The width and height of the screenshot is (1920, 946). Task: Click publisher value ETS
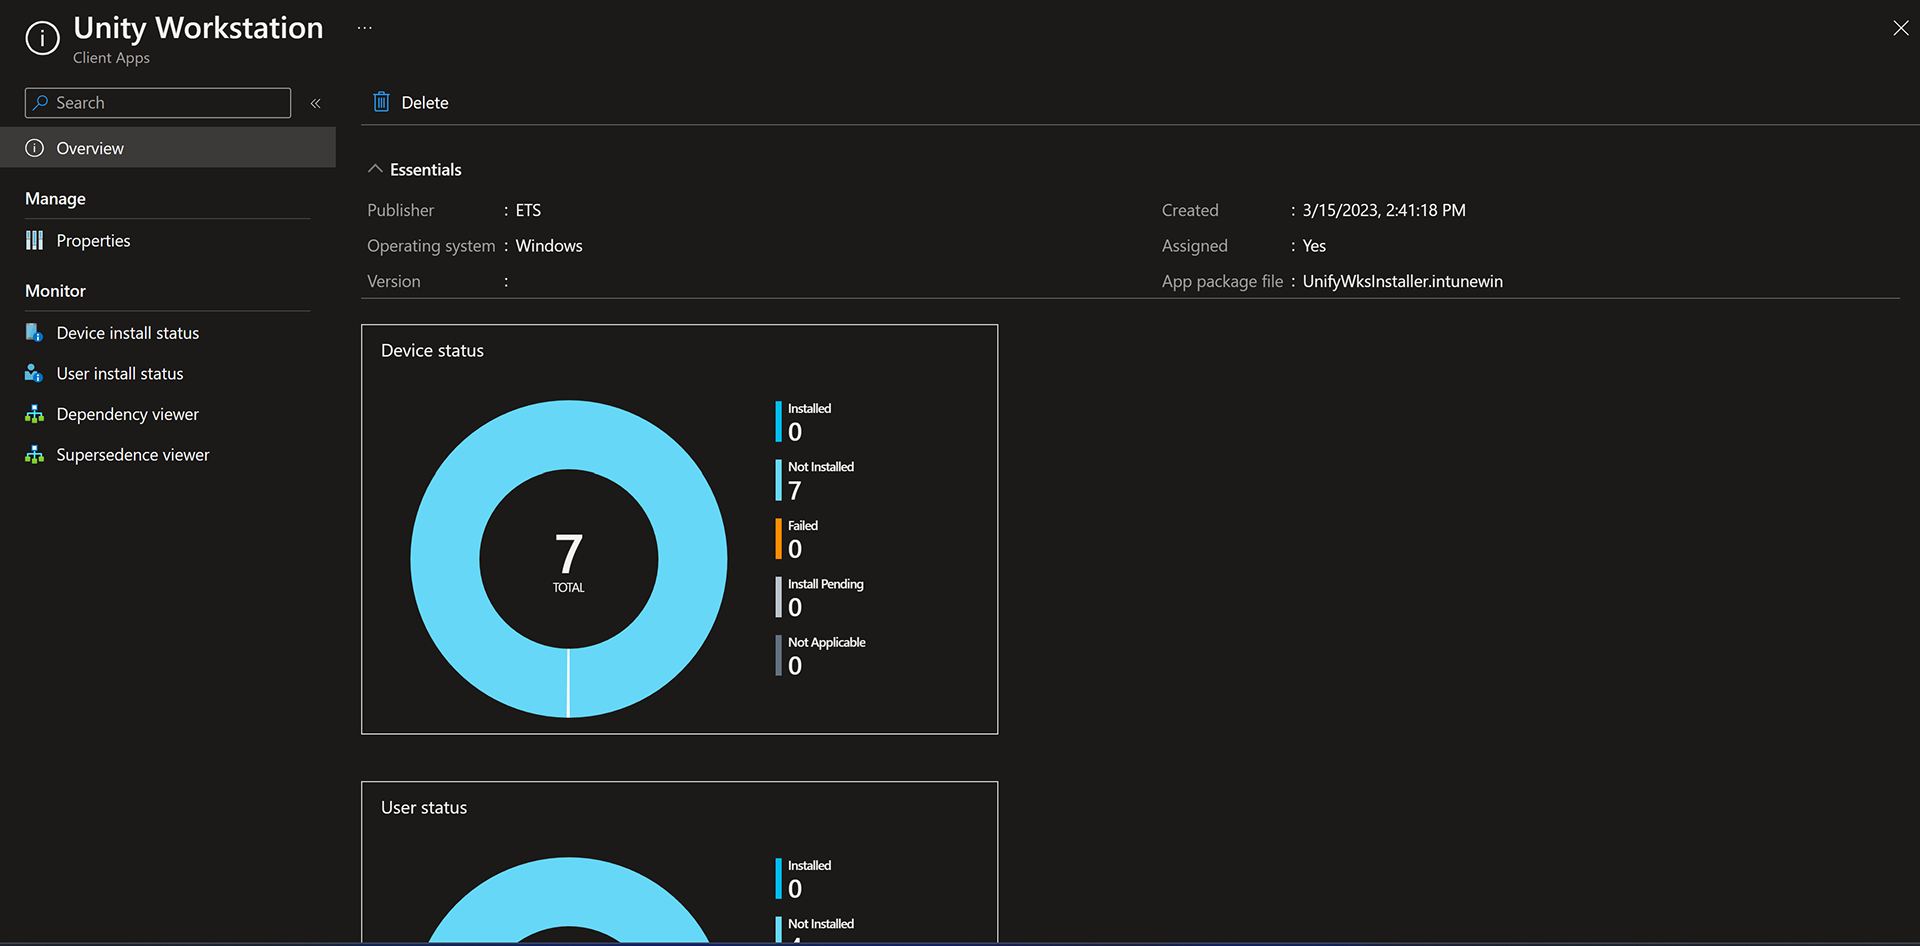(528, 210)
